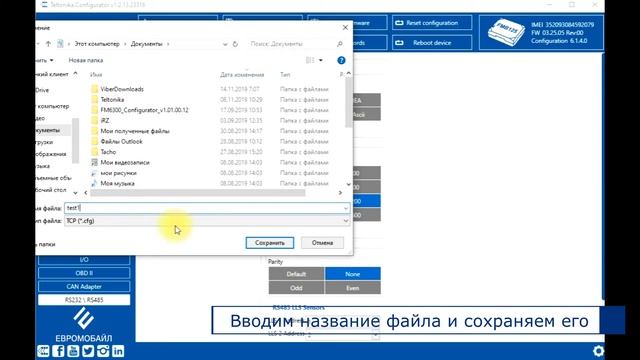Viewport: 640px width, 360px height.
Task: Open the ViberDownloads folder
Action: point(122,89)
